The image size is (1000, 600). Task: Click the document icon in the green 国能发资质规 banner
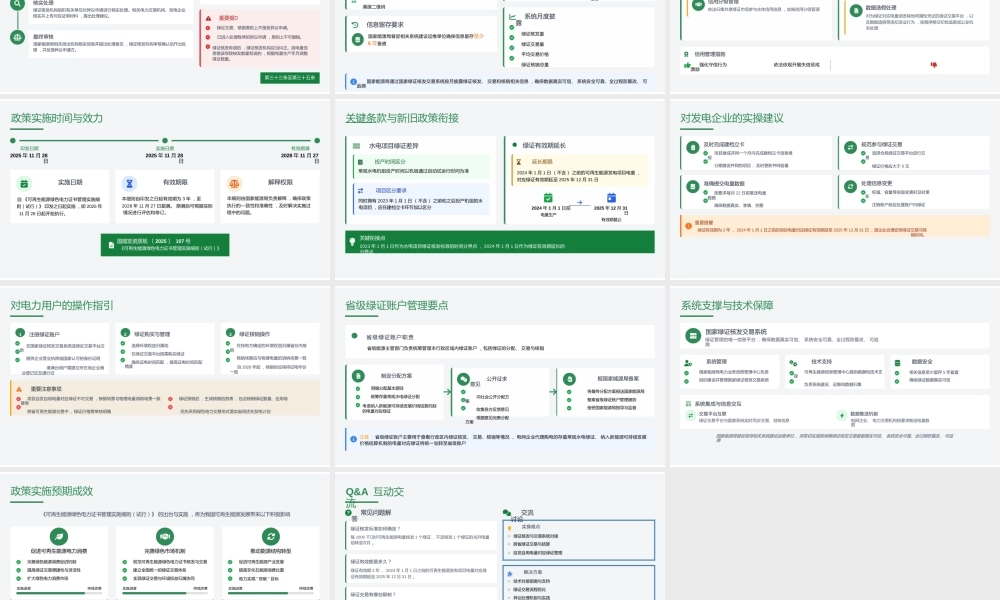pos(109,245)
